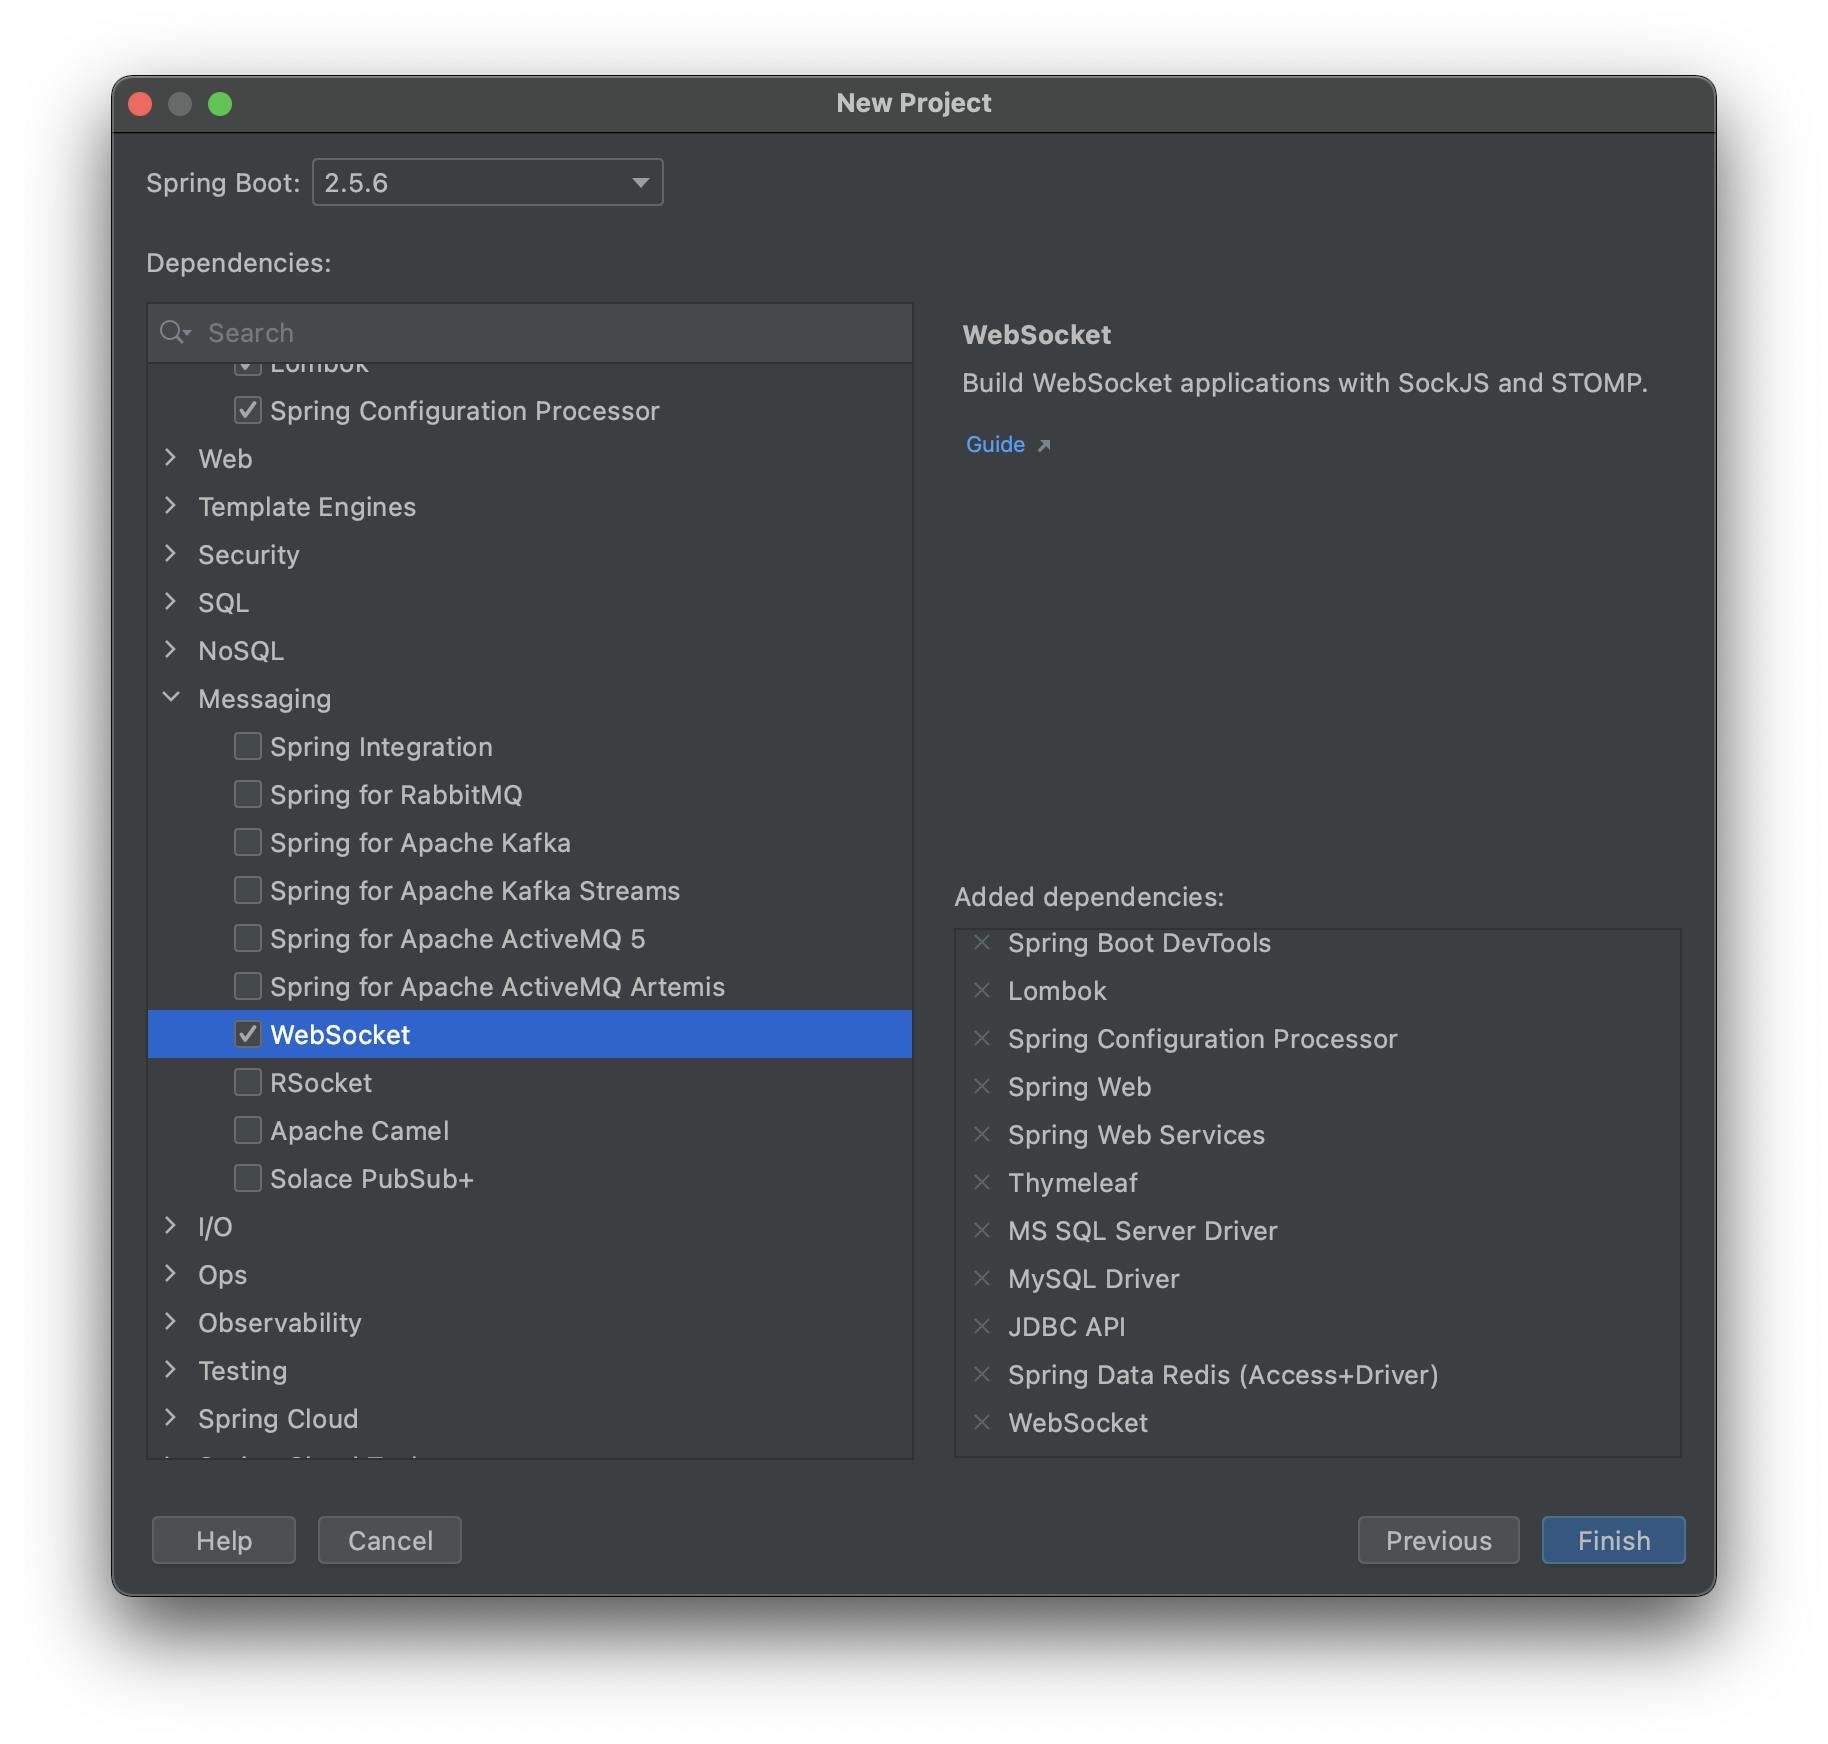The width and height of the screenshot is (1828, 1744).
Task: Remove Thymeleaf using its X icon
Action: [982, 1182]
